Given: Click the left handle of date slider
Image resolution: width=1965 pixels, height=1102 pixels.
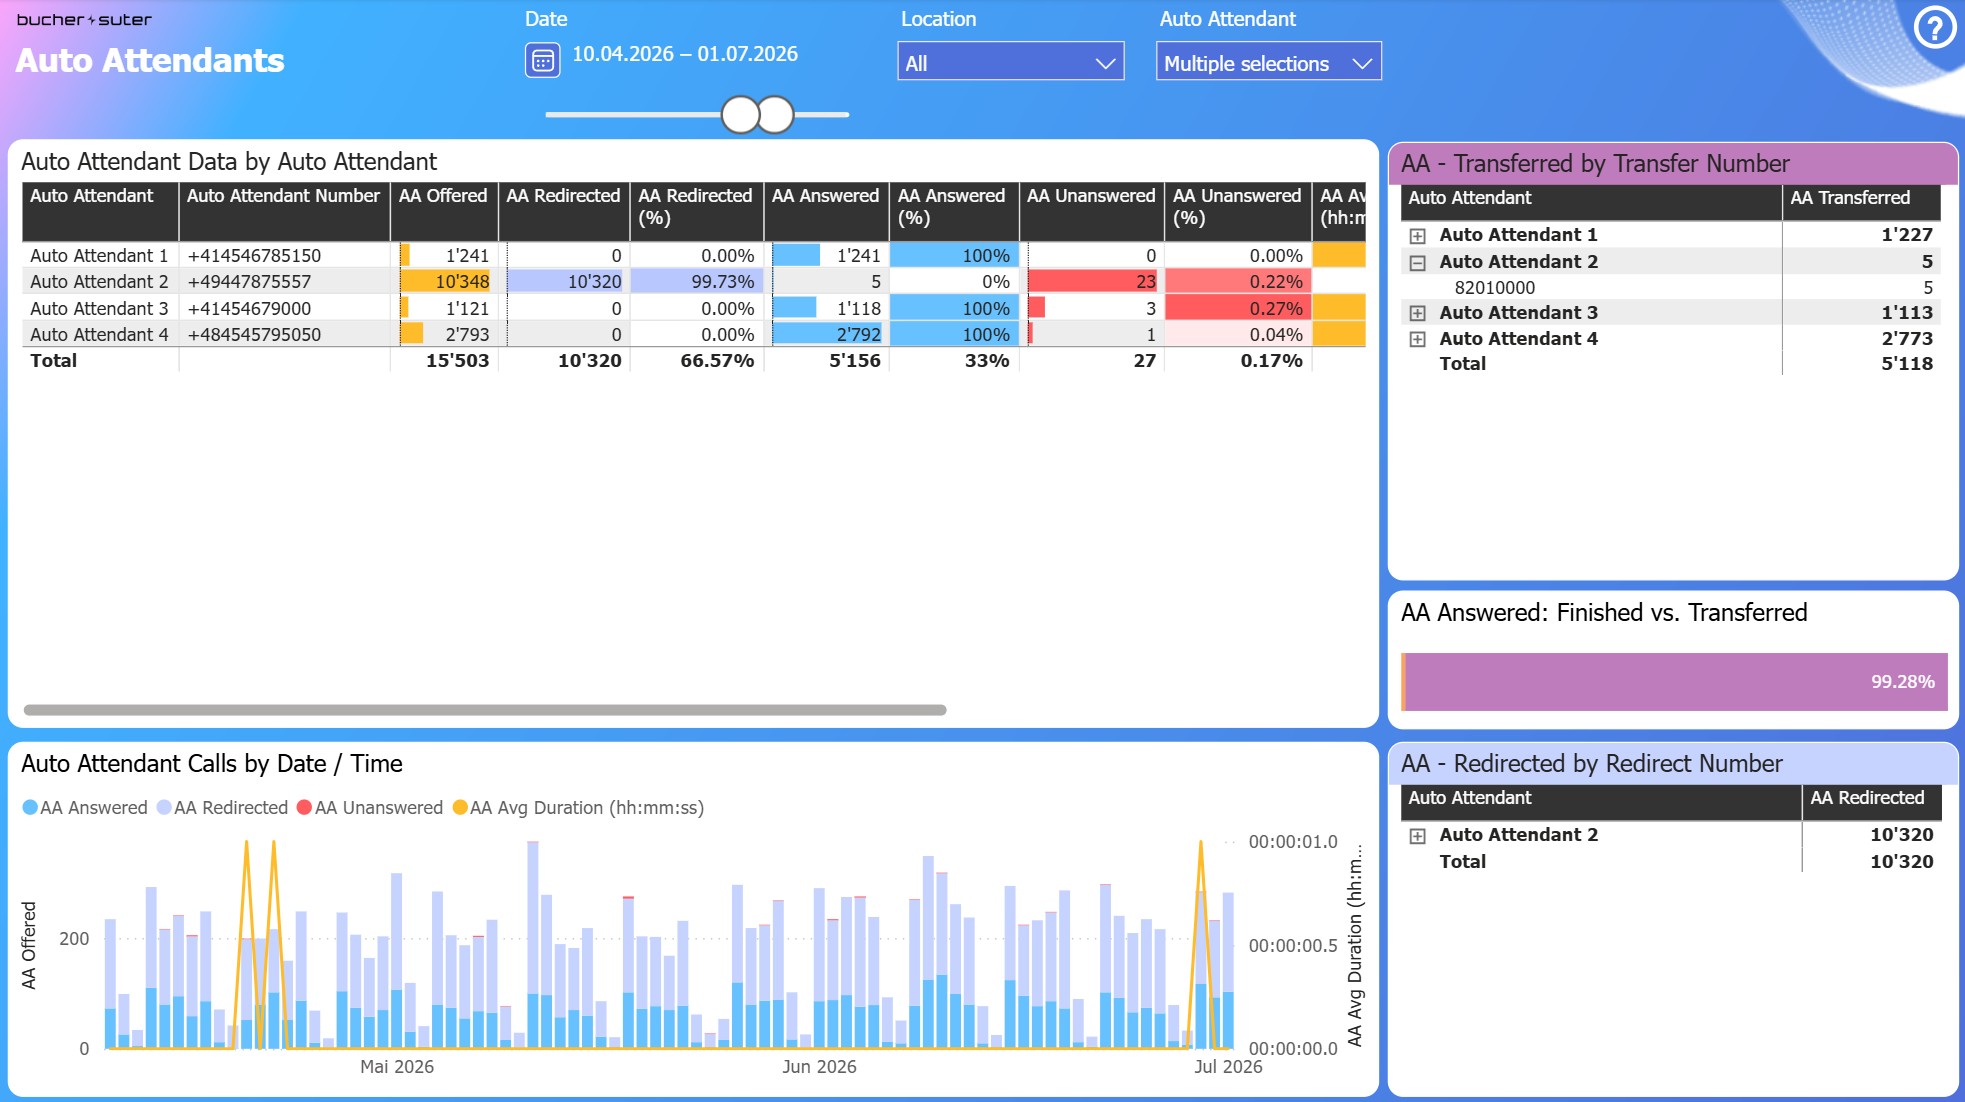Looking at the screenshot, I should tap(741, 115).
